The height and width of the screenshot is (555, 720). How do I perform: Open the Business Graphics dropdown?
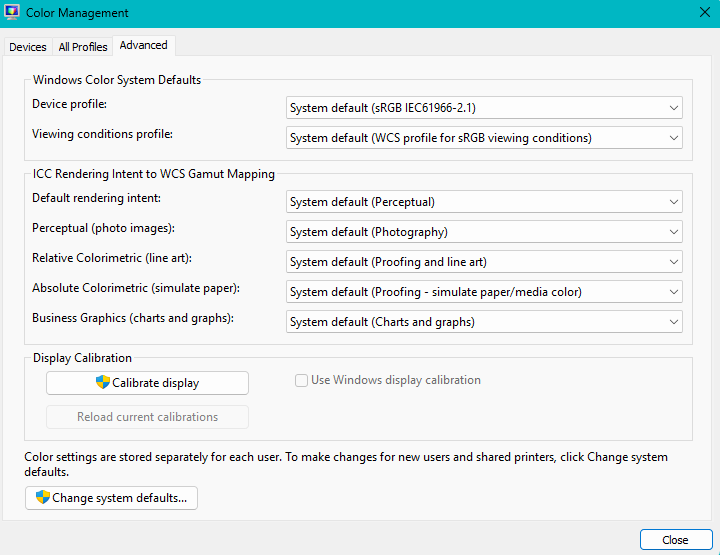click(484, 322)
